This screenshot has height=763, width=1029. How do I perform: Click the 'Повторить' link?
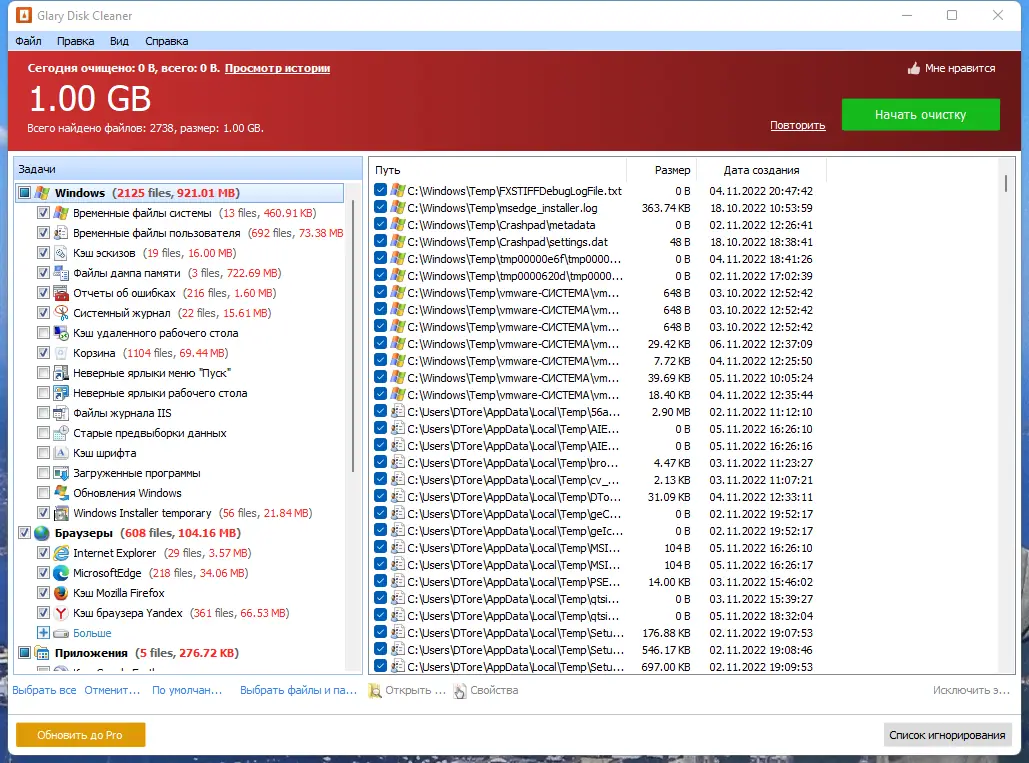point(797,125)
